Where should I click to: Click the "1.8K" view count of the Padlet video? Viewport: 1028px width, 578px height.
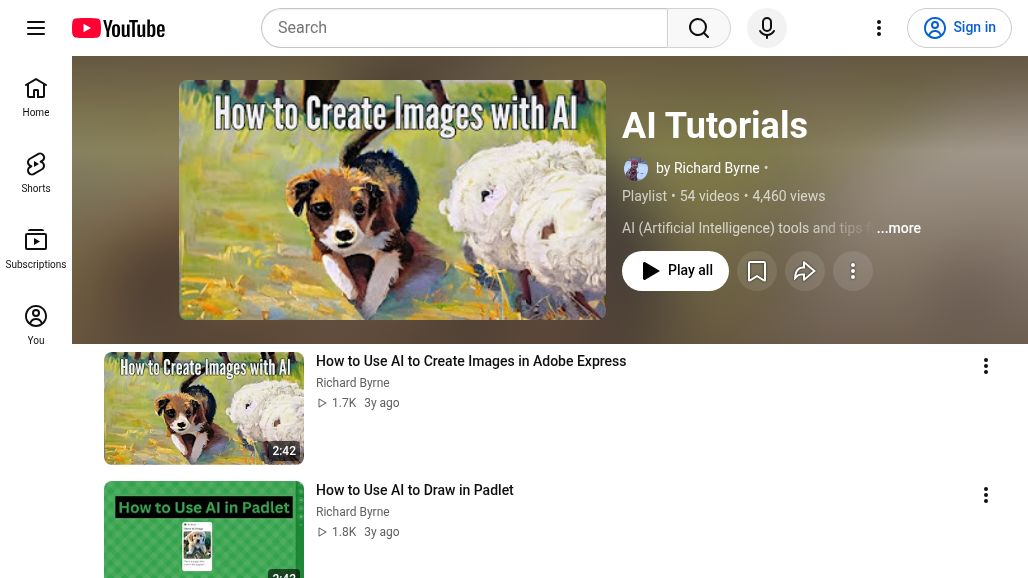coord(344,532)
